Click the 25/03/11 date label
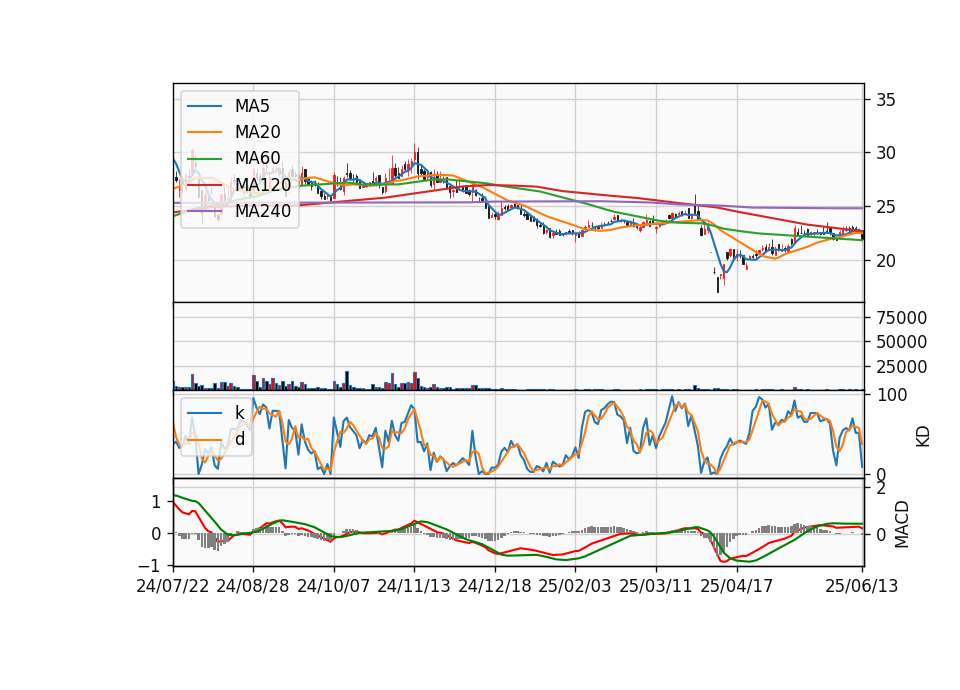960x690 pixels. pyautogui.click(x=656, y=586)
